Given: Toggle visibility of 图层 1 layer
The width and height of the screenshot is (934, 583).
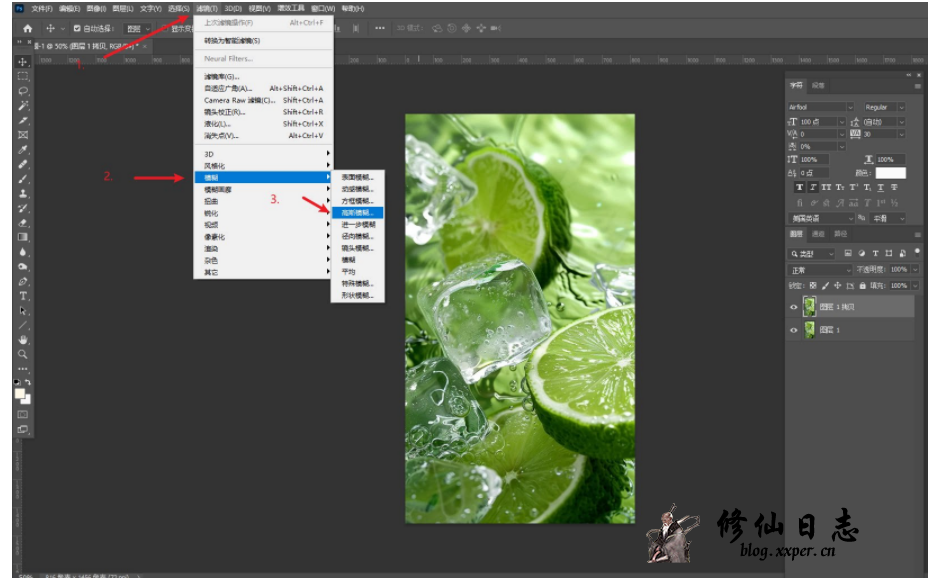Looking at the screenshot, I should pyautogui.click(x=795, y=330).
